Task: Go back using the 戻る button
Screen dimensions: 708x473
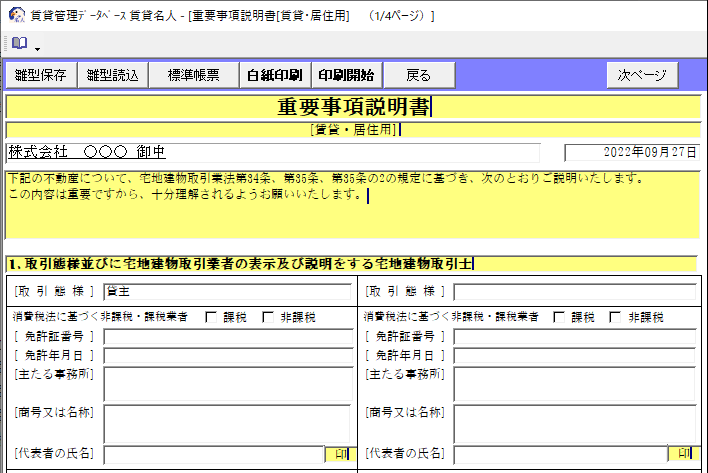Action: point(419,75)
